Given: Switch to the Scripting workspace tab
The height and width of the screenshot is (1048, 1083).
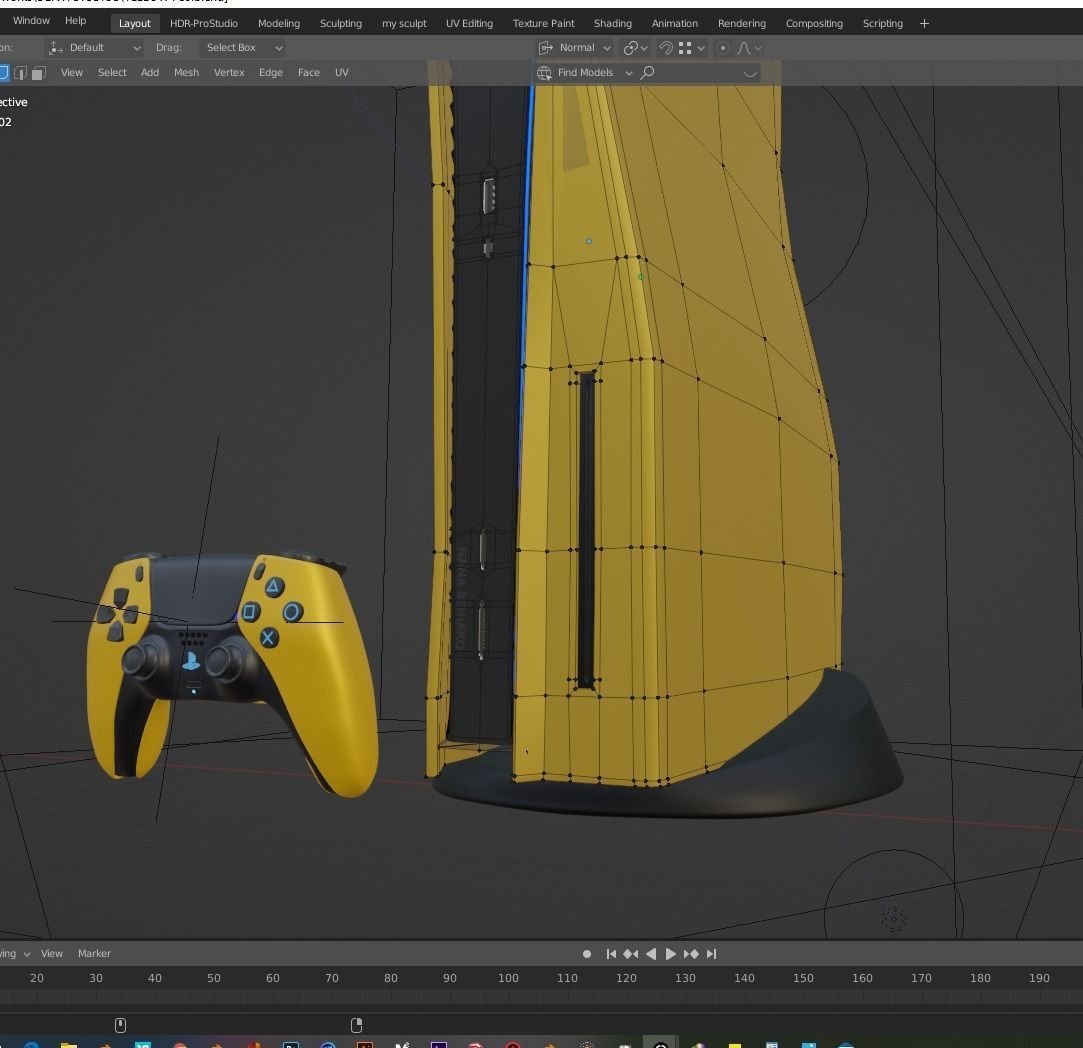Looking at the screenshot, I should pos(883,23).
